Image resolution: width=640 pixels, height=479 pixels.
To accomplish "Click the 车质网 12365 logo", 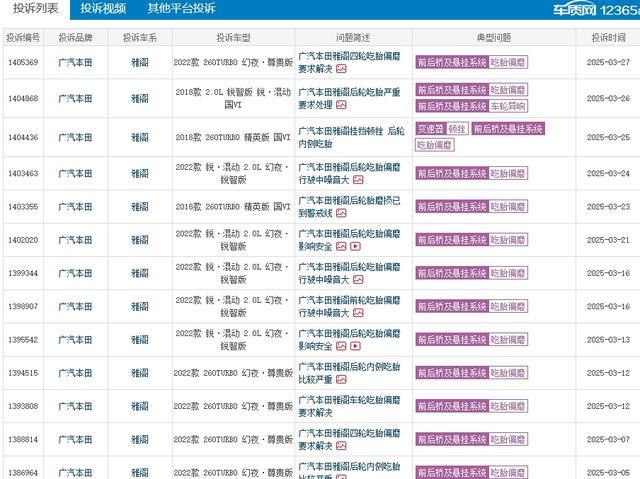I will 596,10.
